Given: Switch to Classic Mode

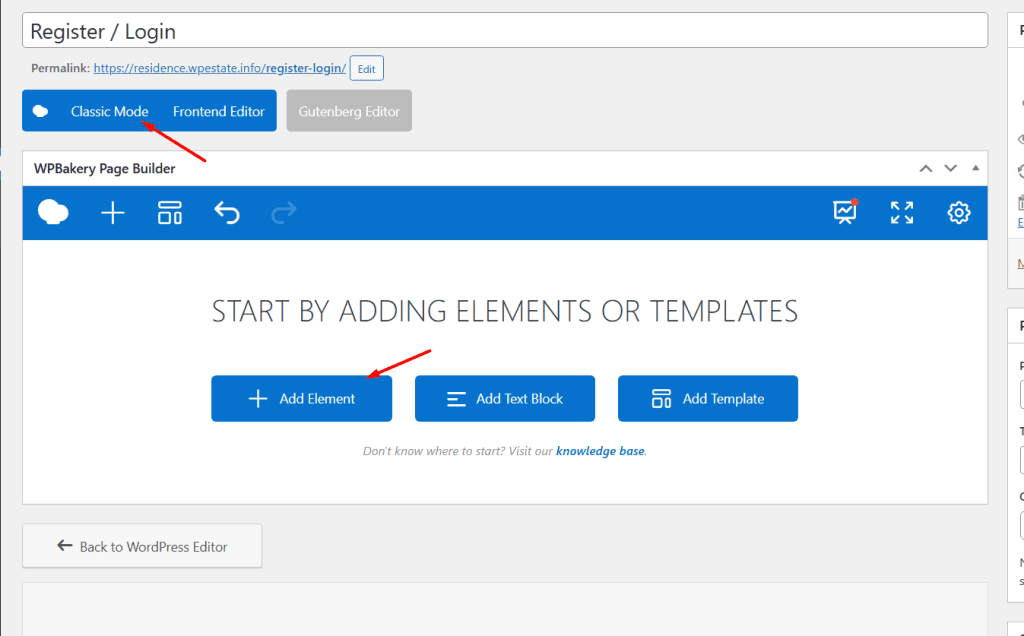Looking at the screenshot, I should (110, 111).
